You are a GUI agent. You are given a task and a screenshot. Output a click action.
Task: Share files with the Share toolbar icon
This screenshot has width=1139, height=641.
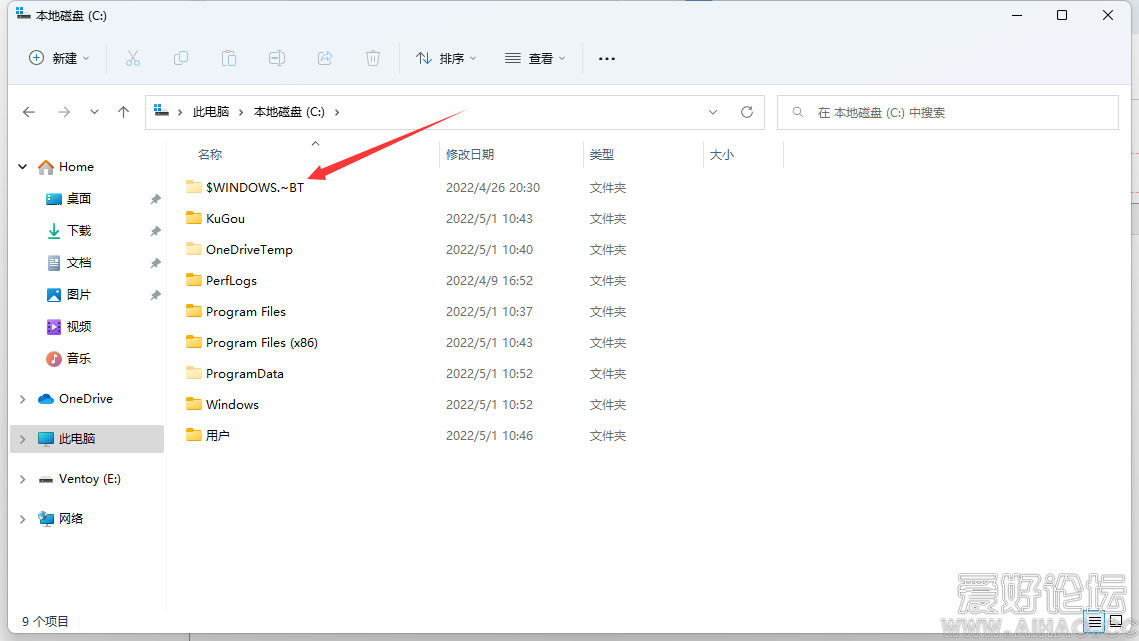pos(324,58)
